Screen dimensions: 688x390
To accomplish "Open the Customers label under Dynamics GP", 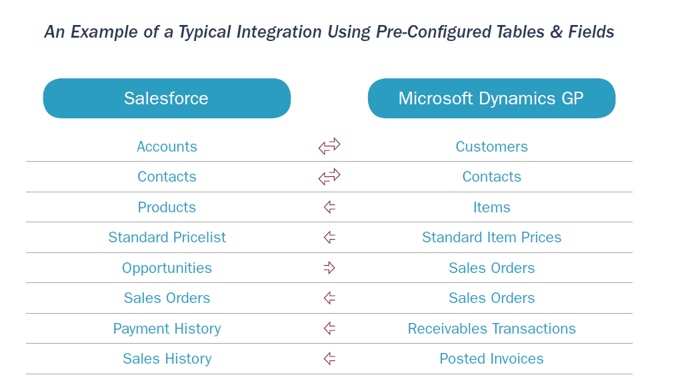I will click(491, 147).
